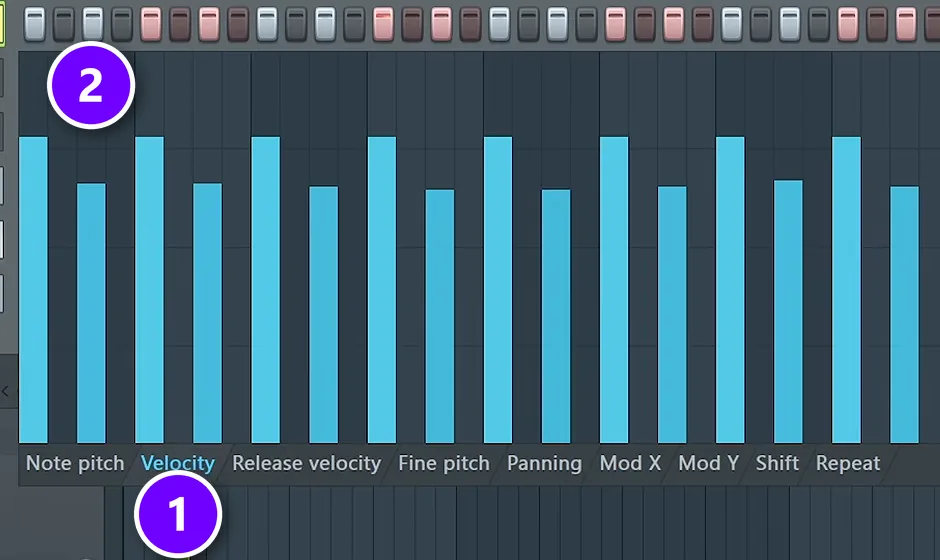The width and height of the screenshot is (940, 560).
Task: Toggle step 6 in the step sequencer
Action: pyautogui.click(x=180, y=25)
